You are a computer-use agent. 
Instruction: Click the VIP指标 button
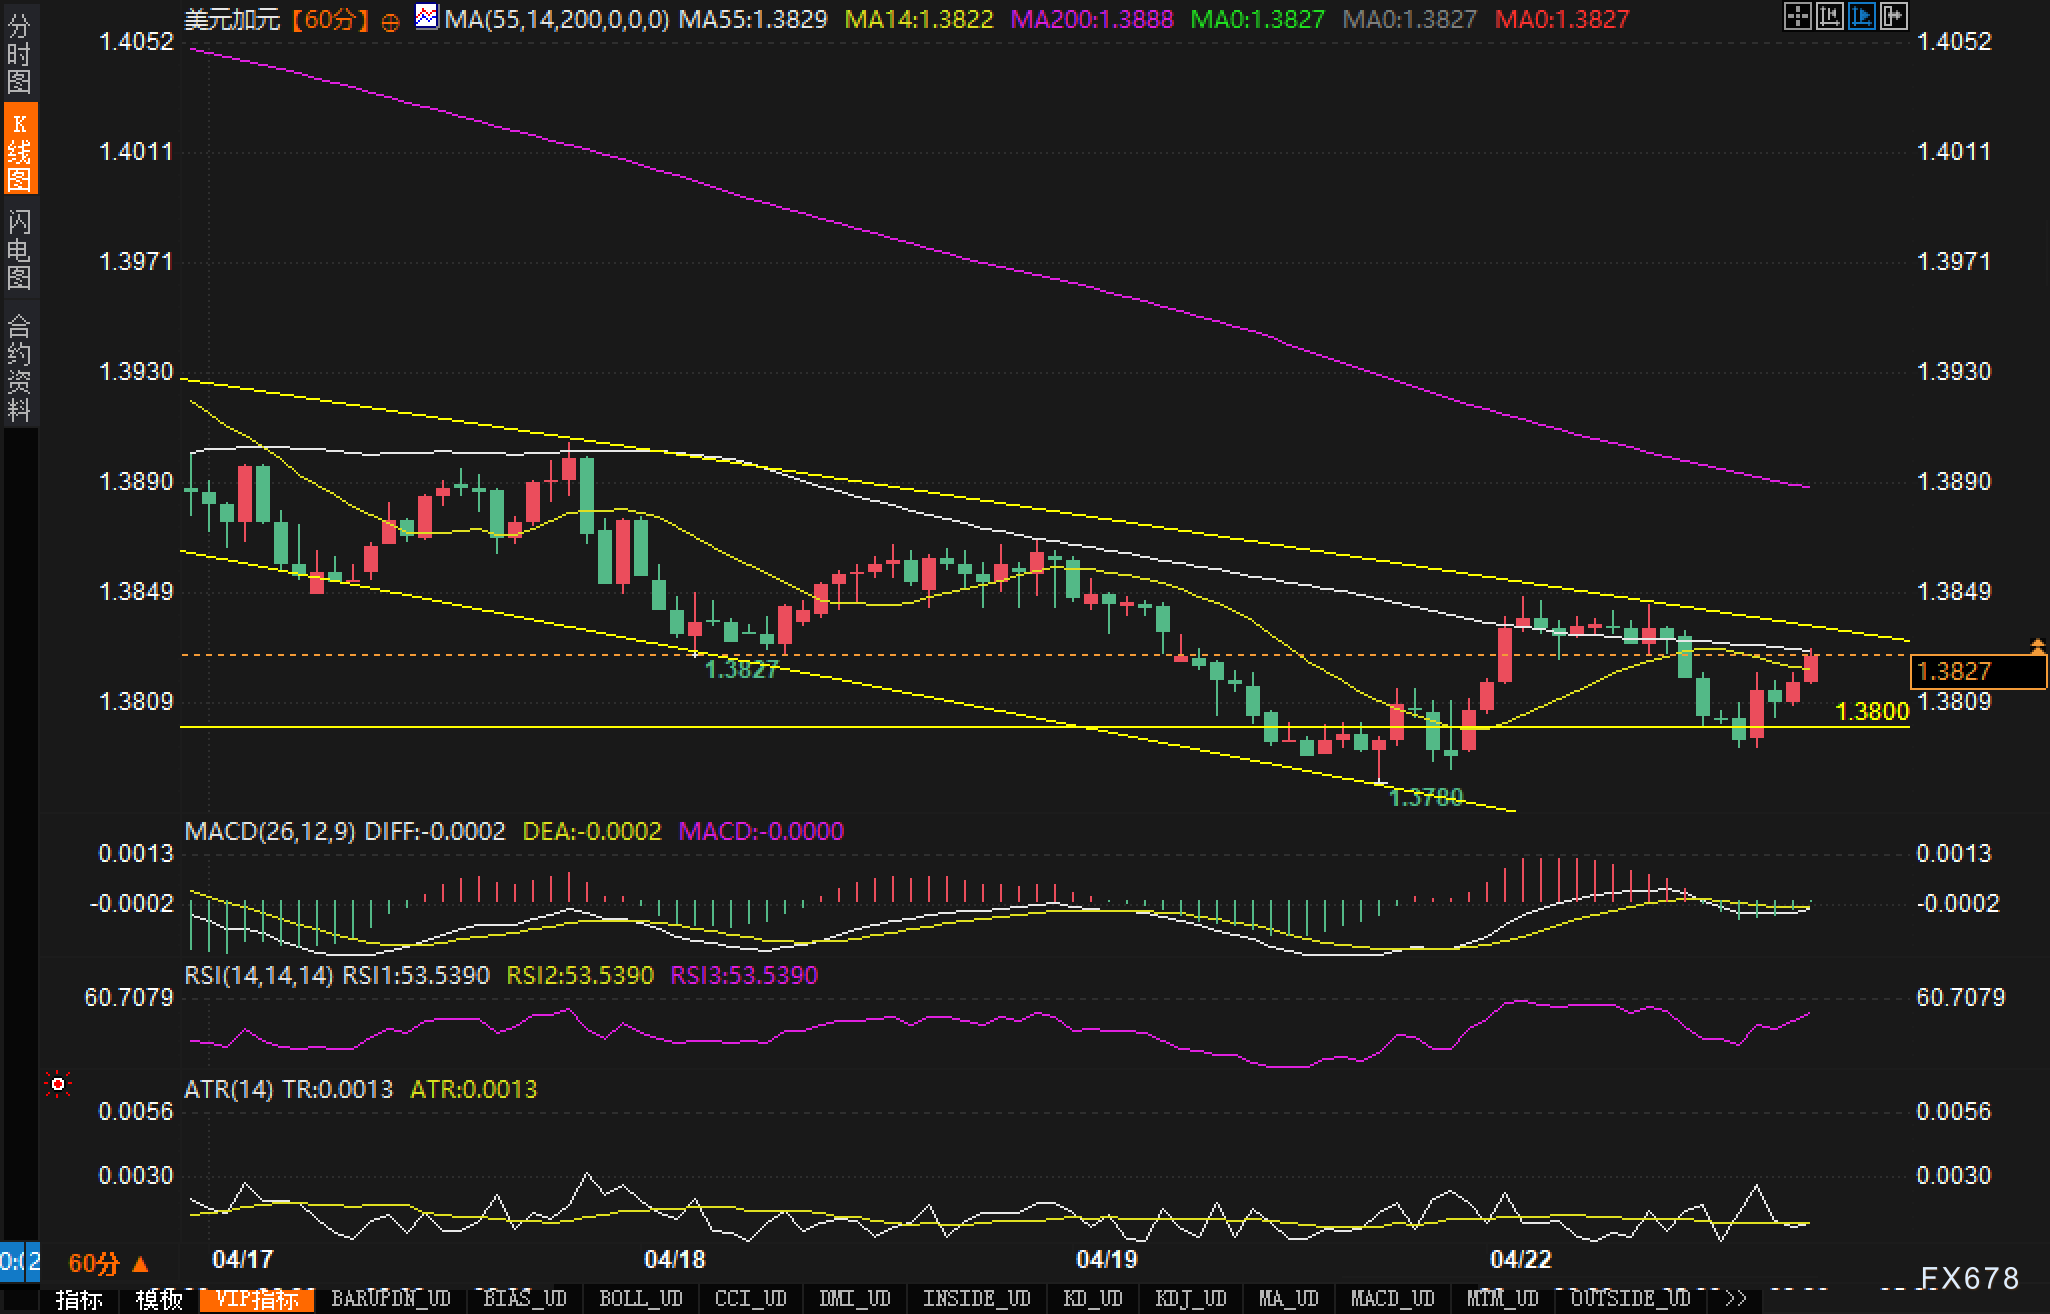tap(257, 1299)
